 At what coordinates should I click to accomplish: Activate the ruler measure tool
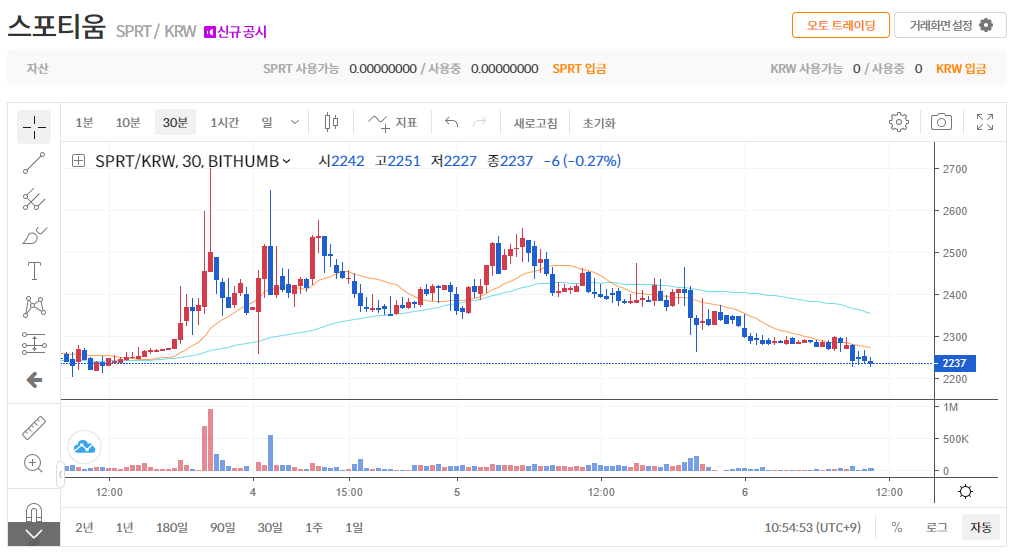tap(34, 427)
